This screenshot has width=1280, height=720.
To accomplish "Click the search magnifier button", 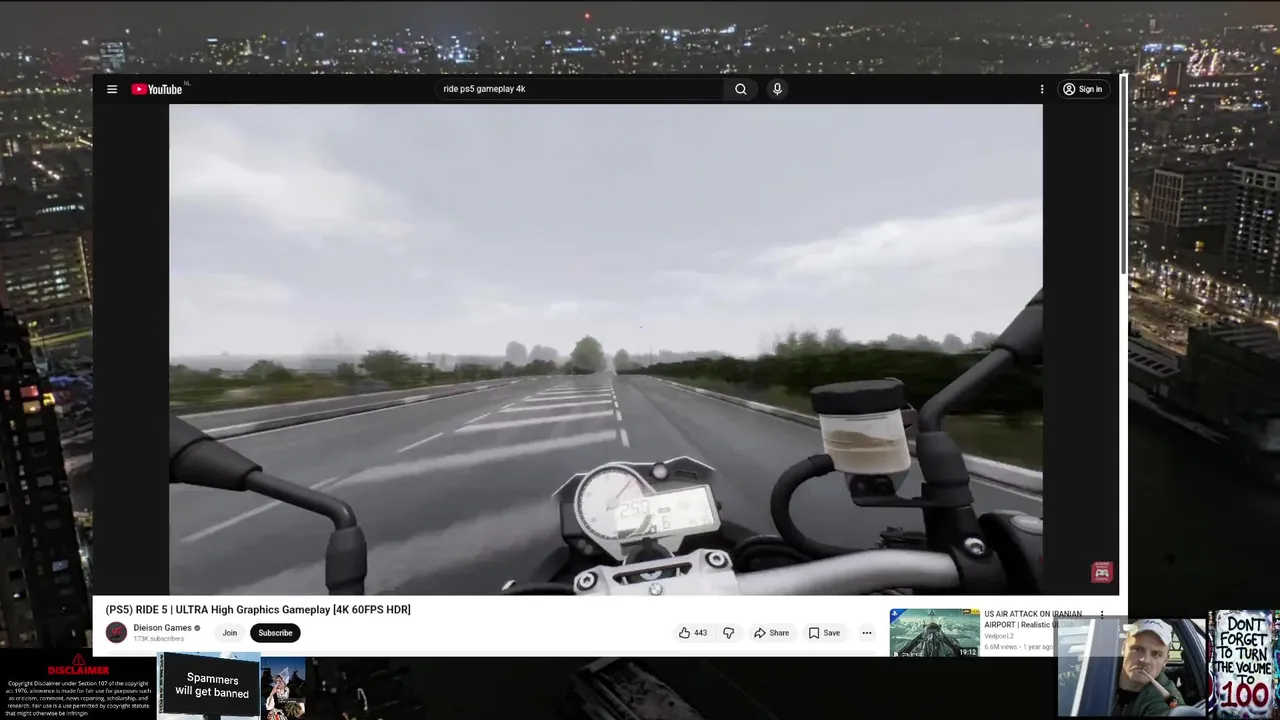I will (741, 89).
